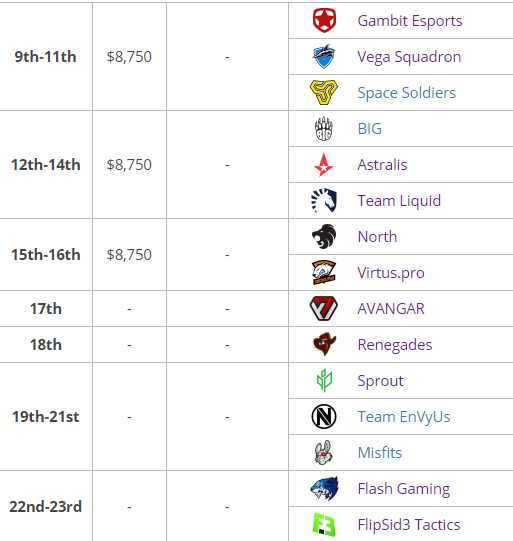
Task: Open the Flash Gaming team link
Action: (x=404, y=489)
